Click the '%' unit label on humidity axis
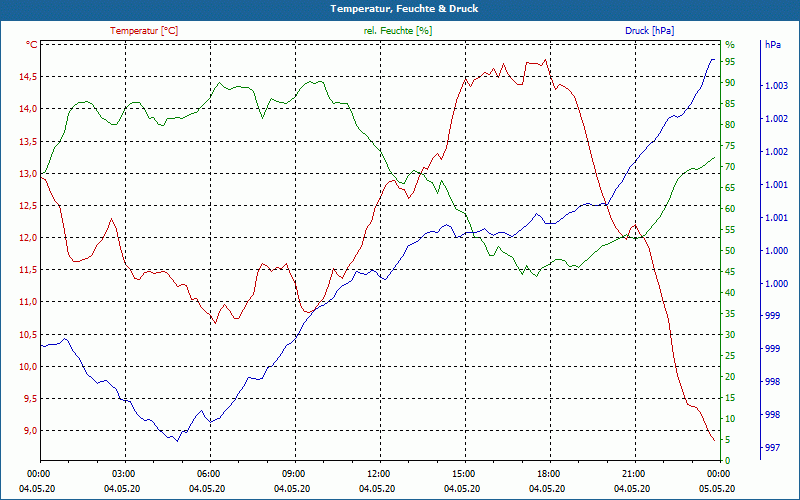The image size is (800, 500). click(x=730, y=45)
